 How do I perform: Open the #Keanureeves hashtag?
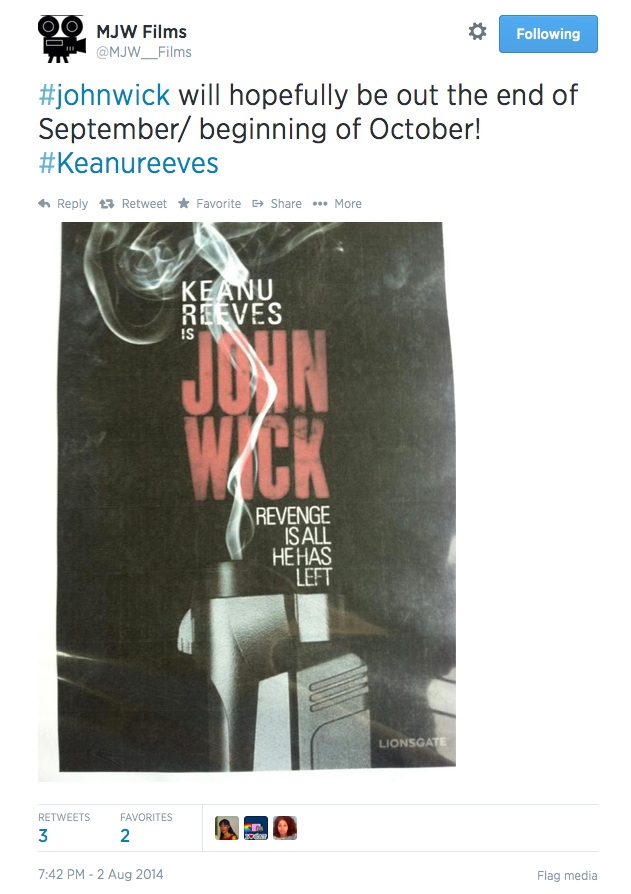[x=128, y=163]
